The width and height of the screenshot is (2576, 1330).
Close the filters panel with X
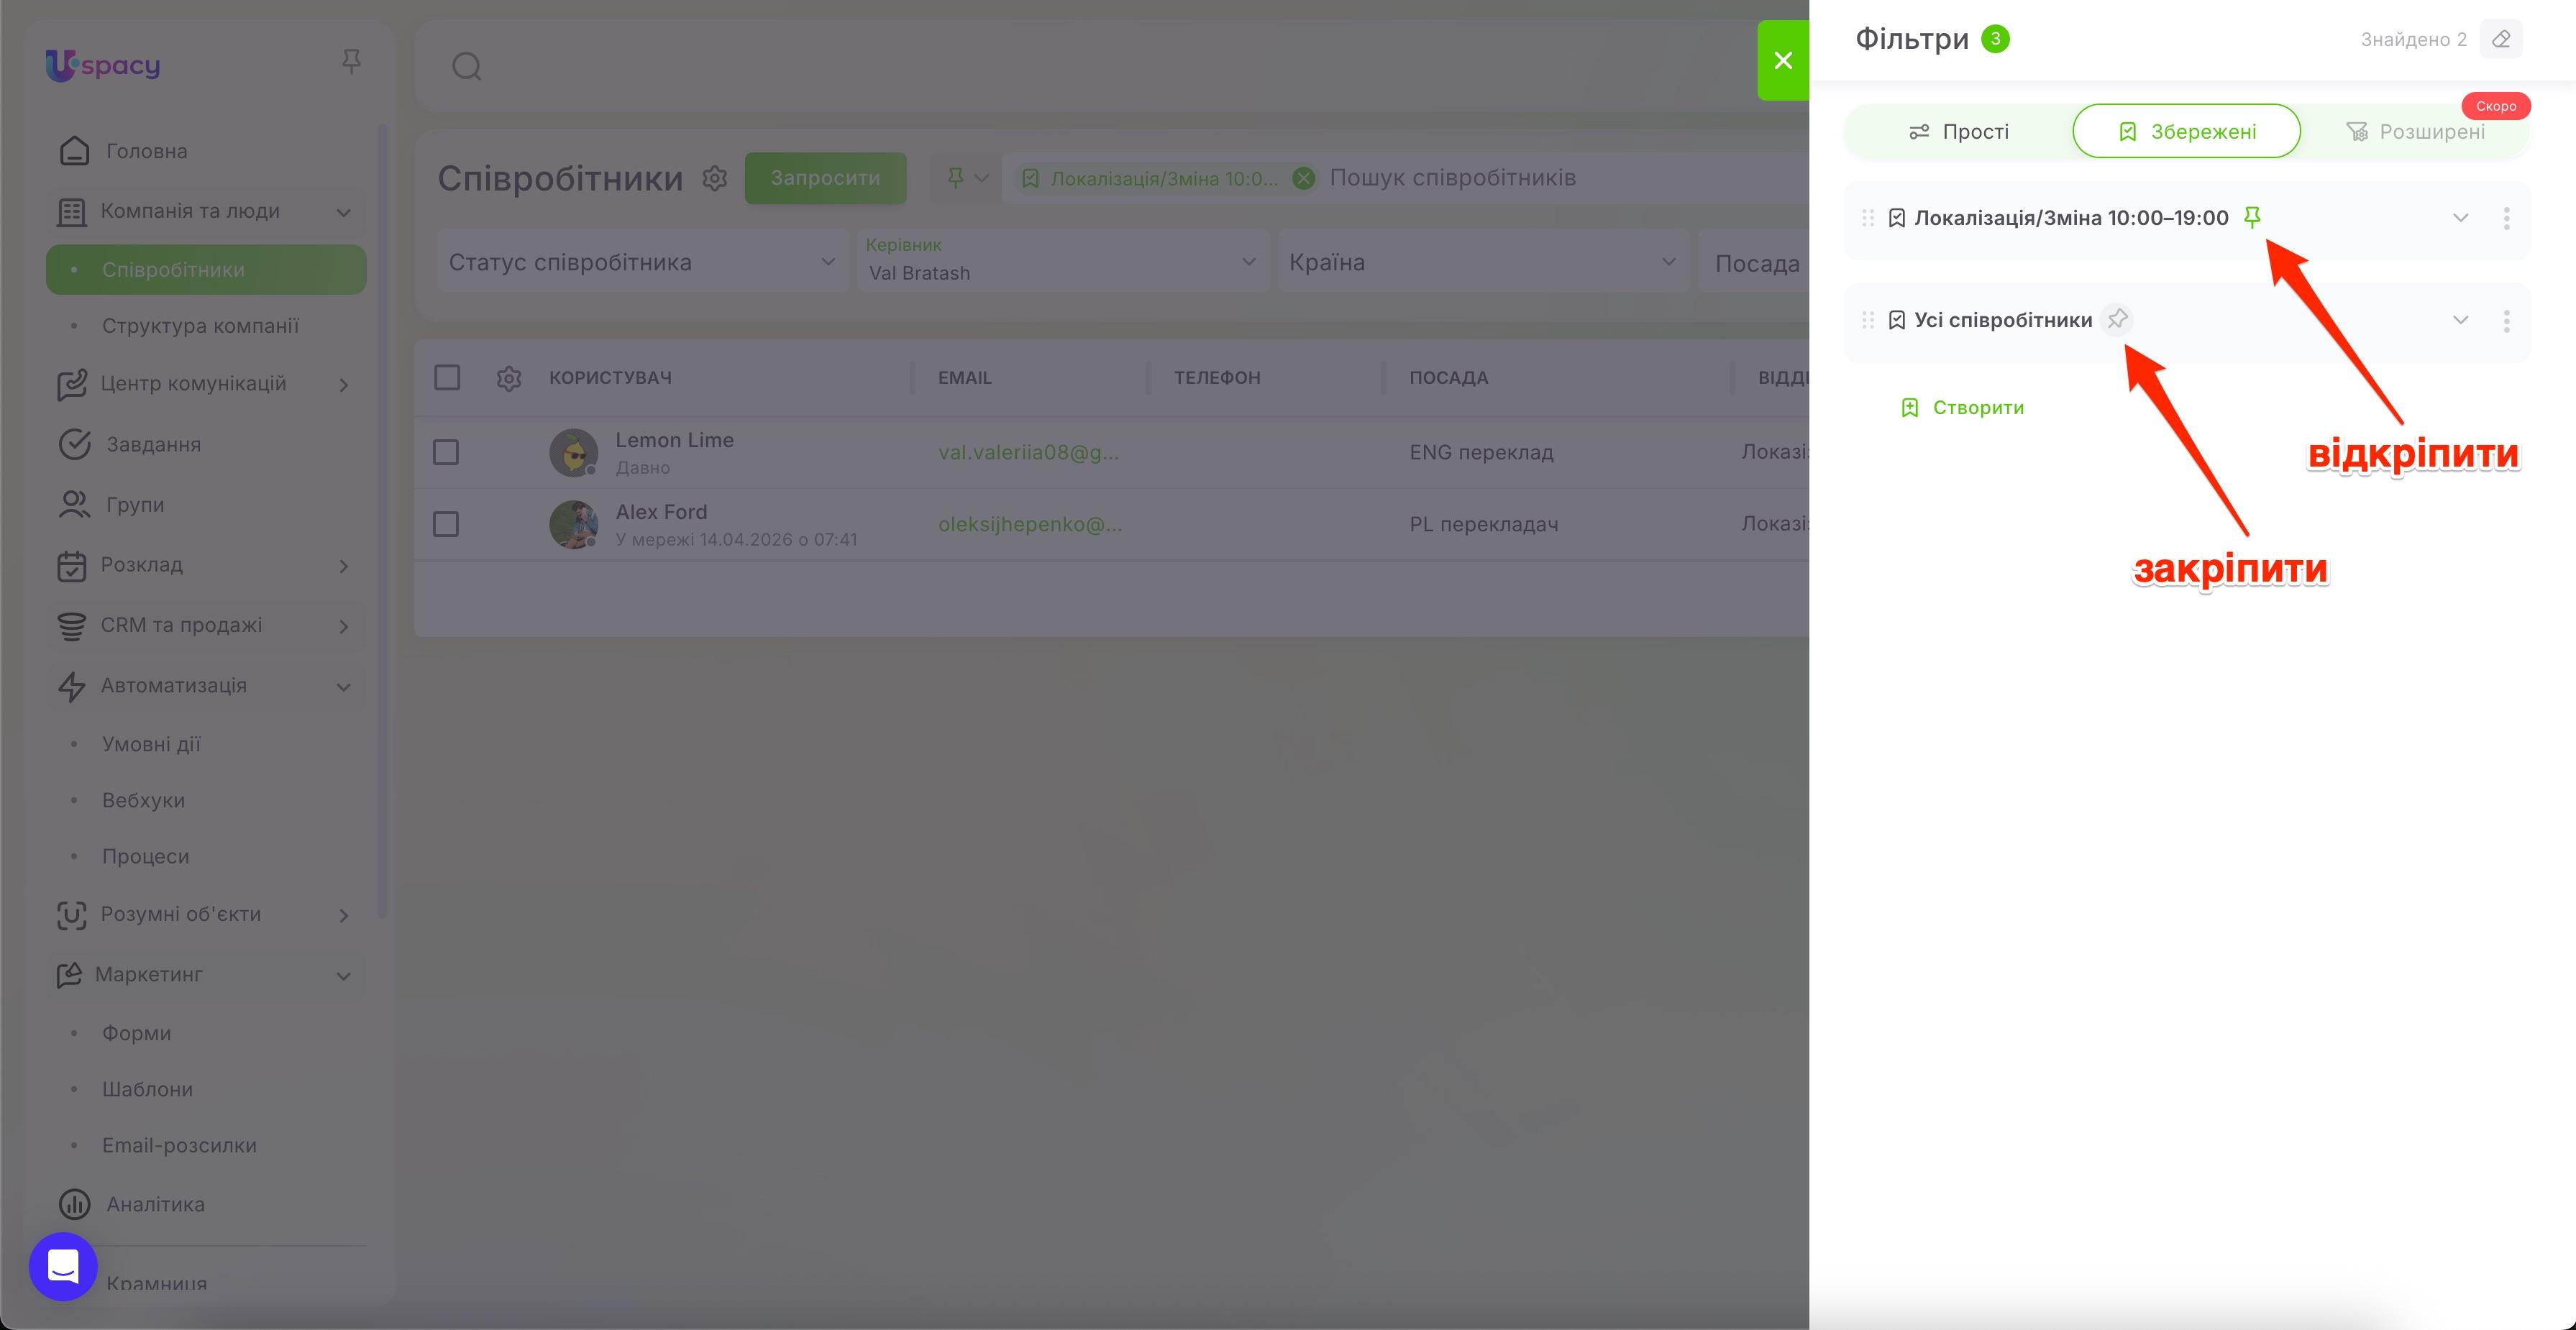tap(1783, 60)
